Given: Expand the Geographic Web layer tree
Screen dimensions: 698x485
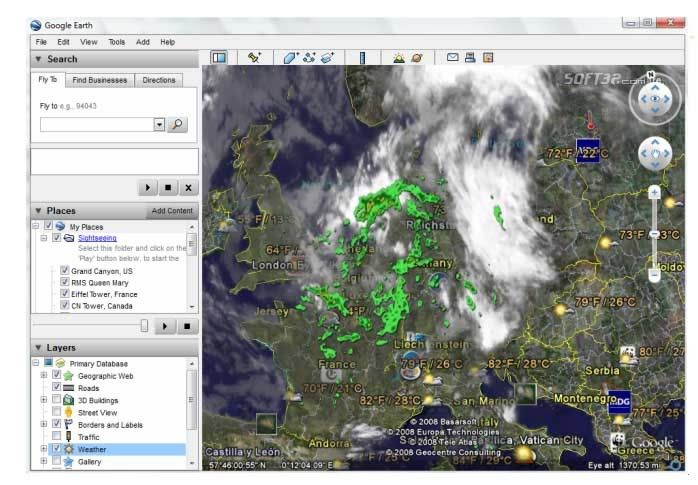Looking at the screenshot, I should 43,375.
